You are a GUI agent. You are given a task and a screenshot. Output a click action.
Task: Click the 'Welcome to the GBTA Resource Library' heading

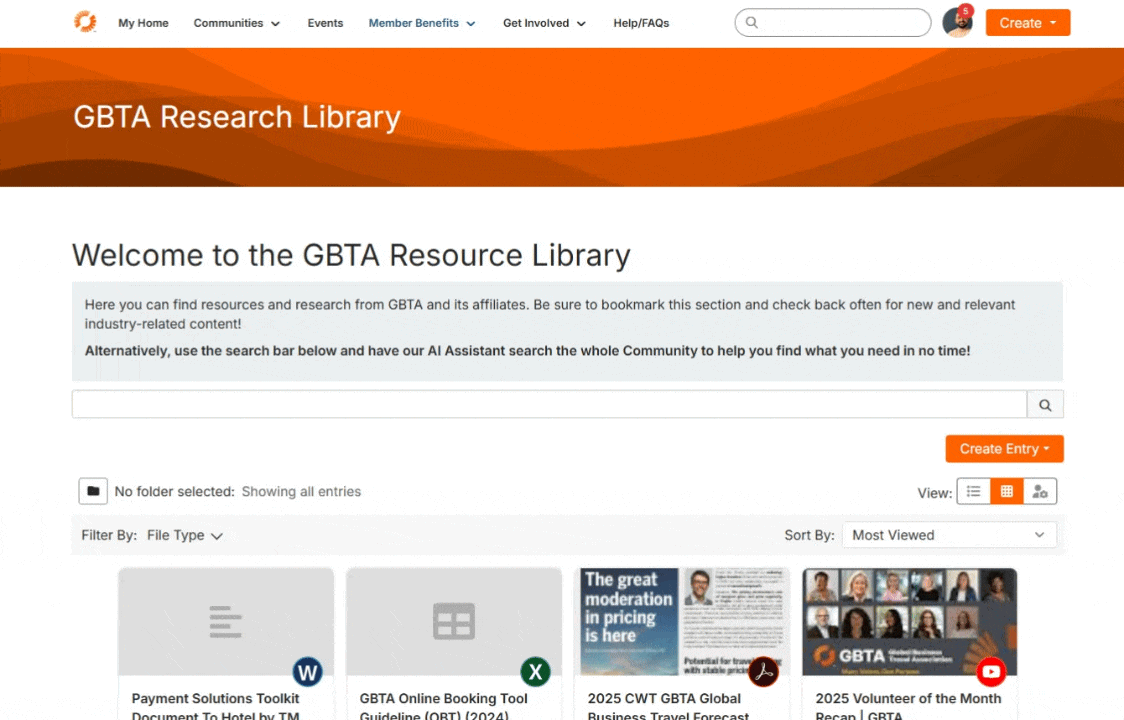point(351,255)
